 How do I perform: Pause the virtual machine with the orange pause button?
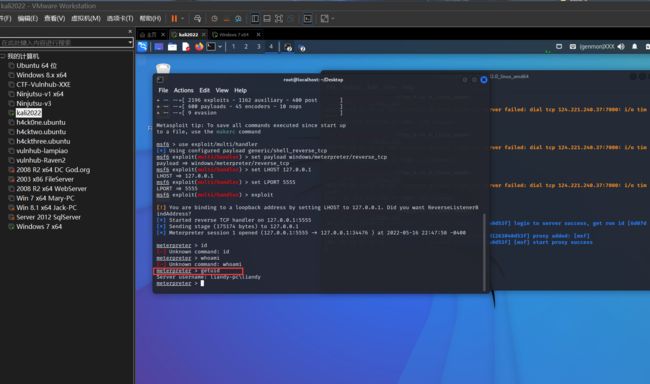coord(174,19)
